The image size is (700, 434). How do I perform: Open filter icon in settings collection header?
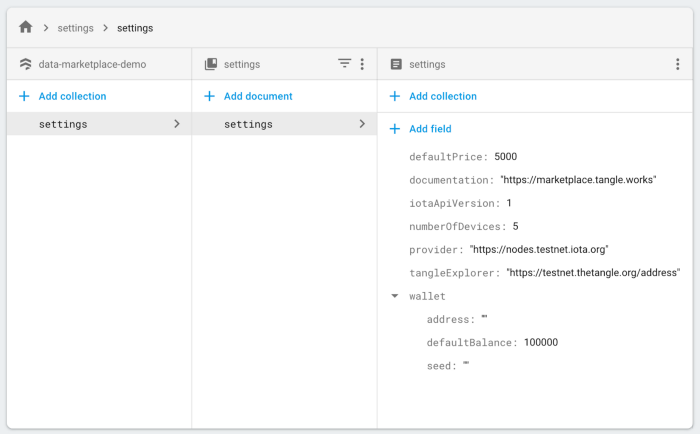[344, 63]
